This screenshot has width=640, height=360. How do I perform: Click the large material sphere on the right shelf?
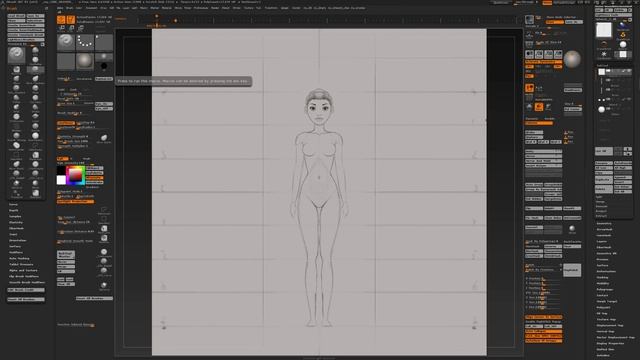[572, 60]
